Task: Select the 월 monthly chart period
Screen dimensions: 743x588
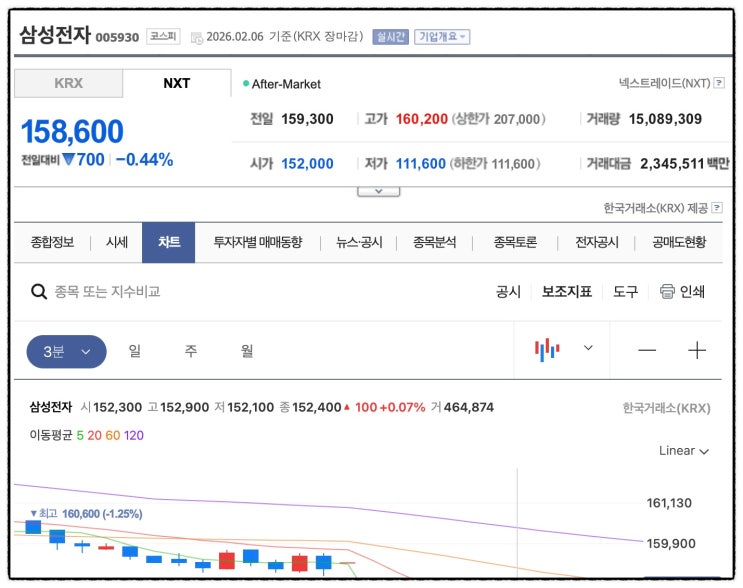Action: (246, 351)
